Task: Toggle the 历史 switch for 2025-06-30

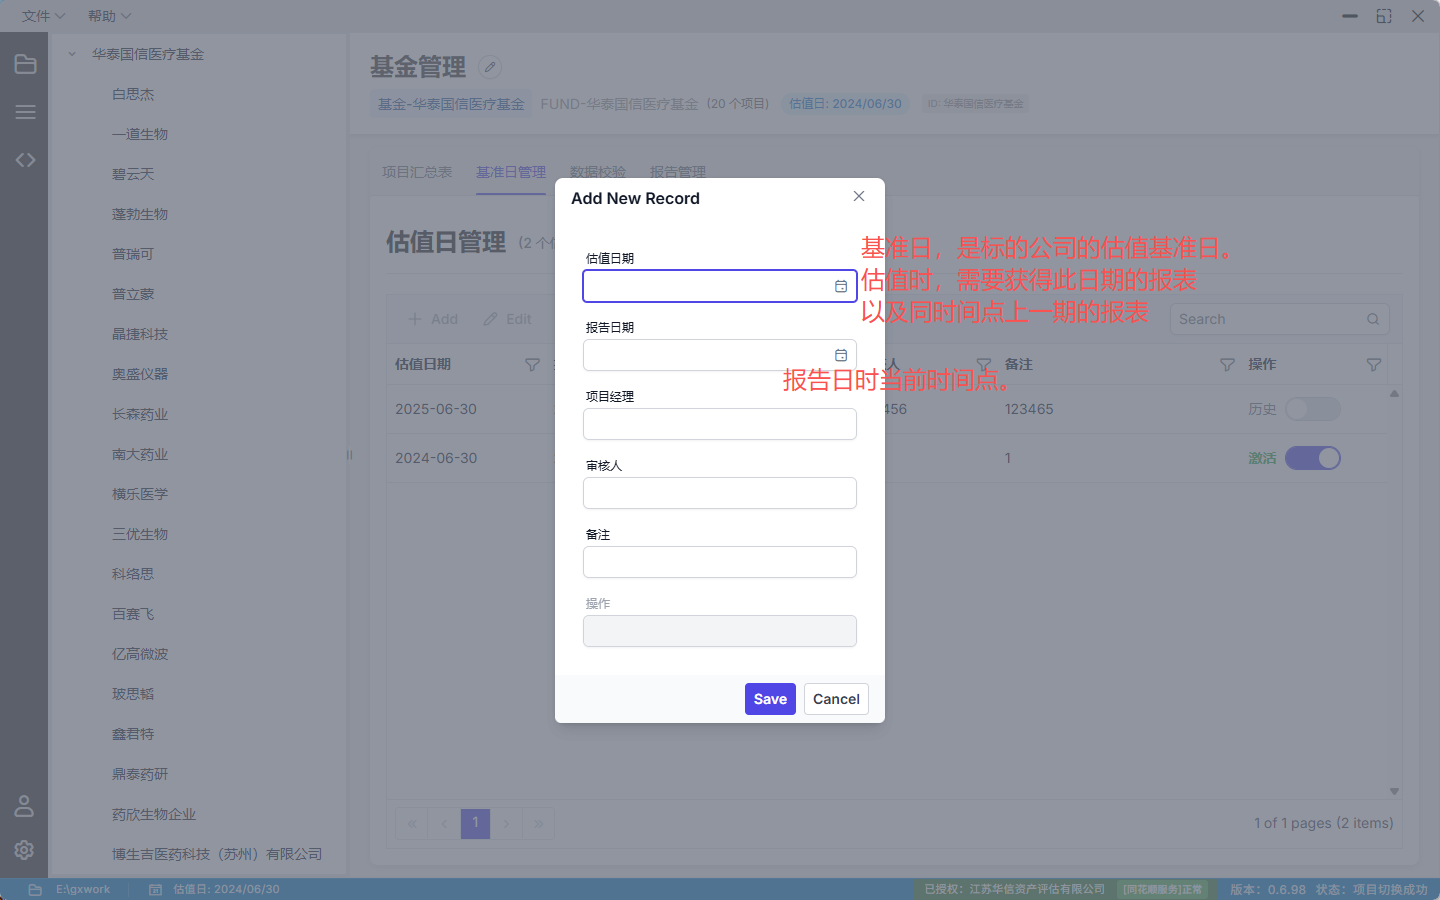Action: pyautogui.click(x=1313, y=409)
